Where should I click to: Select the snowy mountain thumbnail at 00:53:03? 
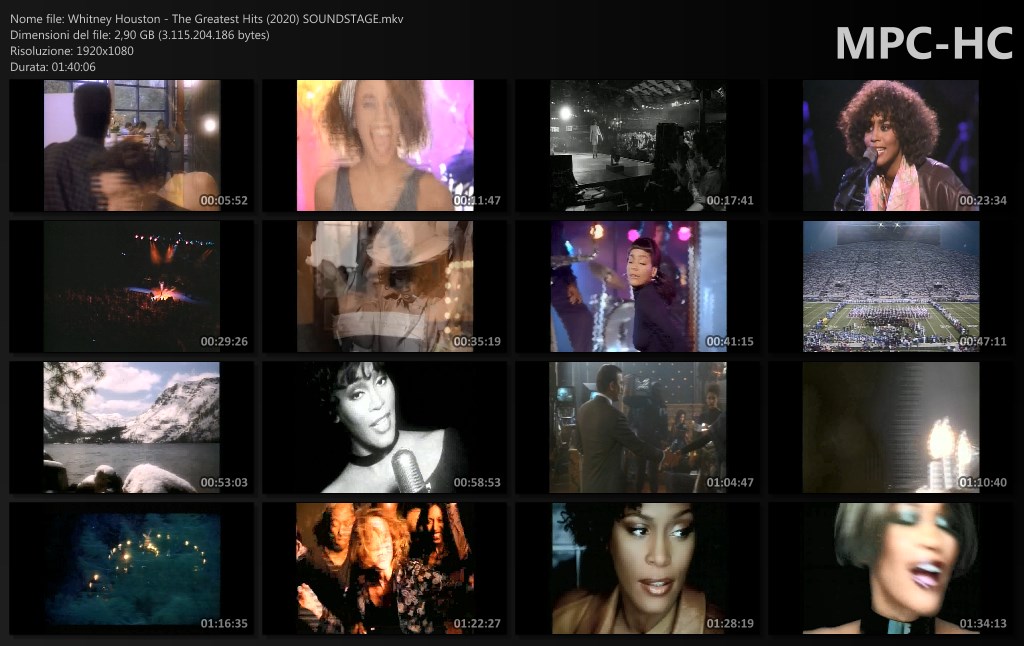point(131,427)
